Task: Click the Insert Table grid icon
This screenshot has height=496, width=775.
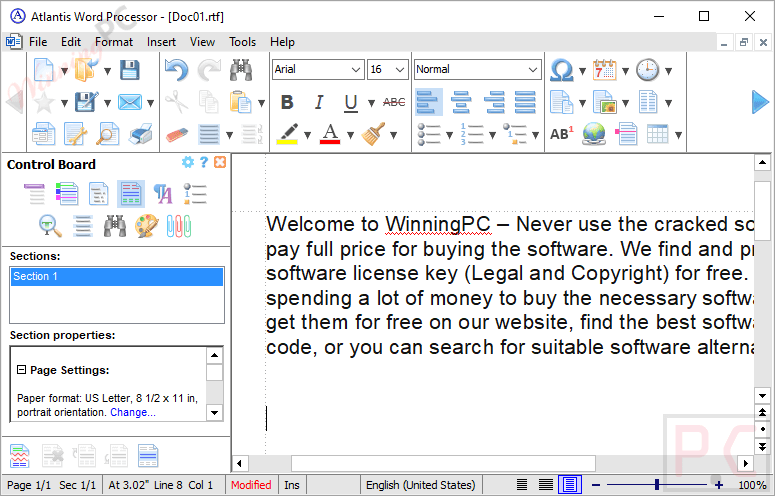Action: 657,134
